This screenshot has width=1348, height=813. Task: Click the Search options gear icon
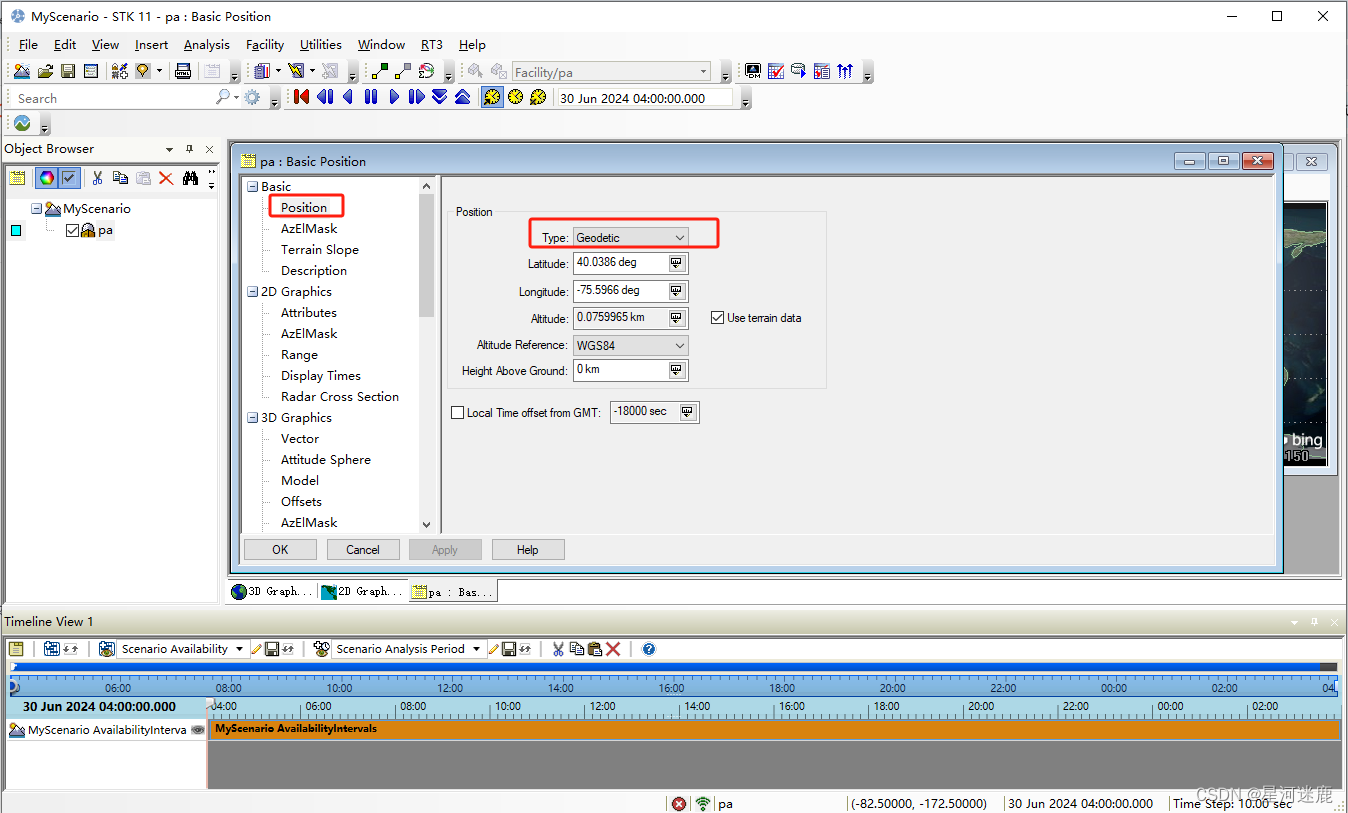(252, 98)
